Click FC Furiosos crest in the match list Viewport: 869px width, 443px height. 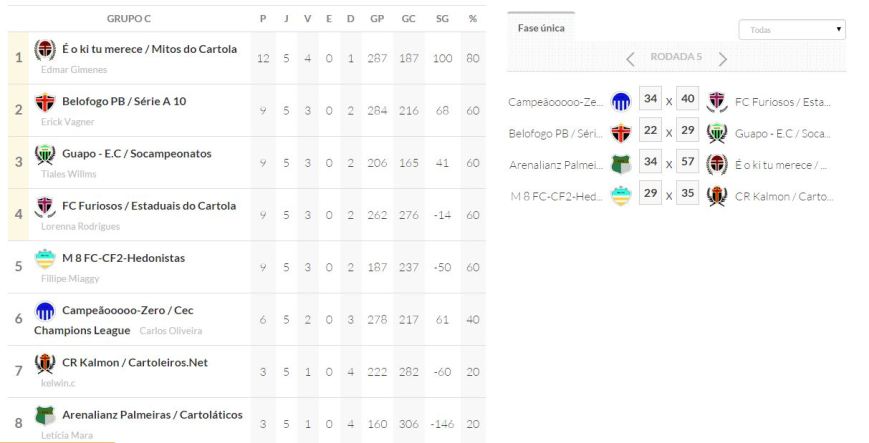(x=717, y=101)
